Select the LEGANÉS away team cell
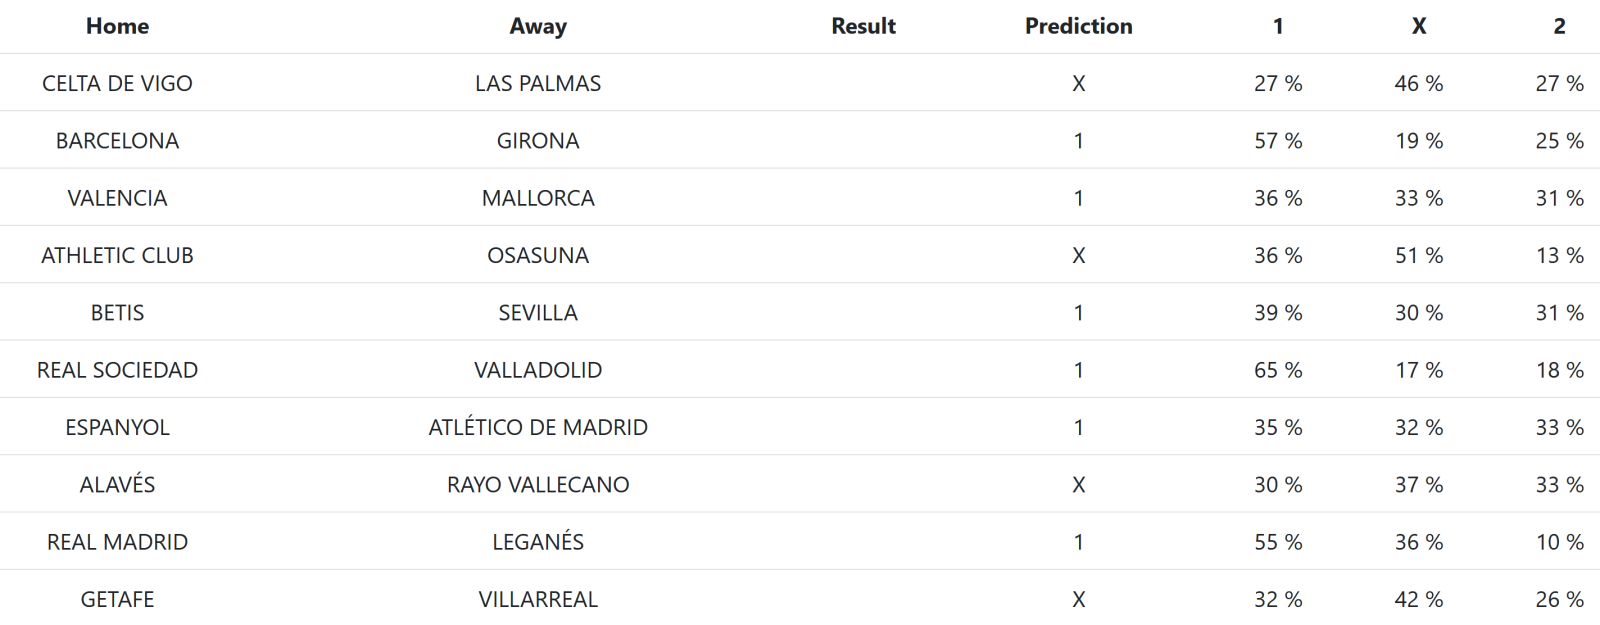The image size is (1600, 625). tap(538, 542)
